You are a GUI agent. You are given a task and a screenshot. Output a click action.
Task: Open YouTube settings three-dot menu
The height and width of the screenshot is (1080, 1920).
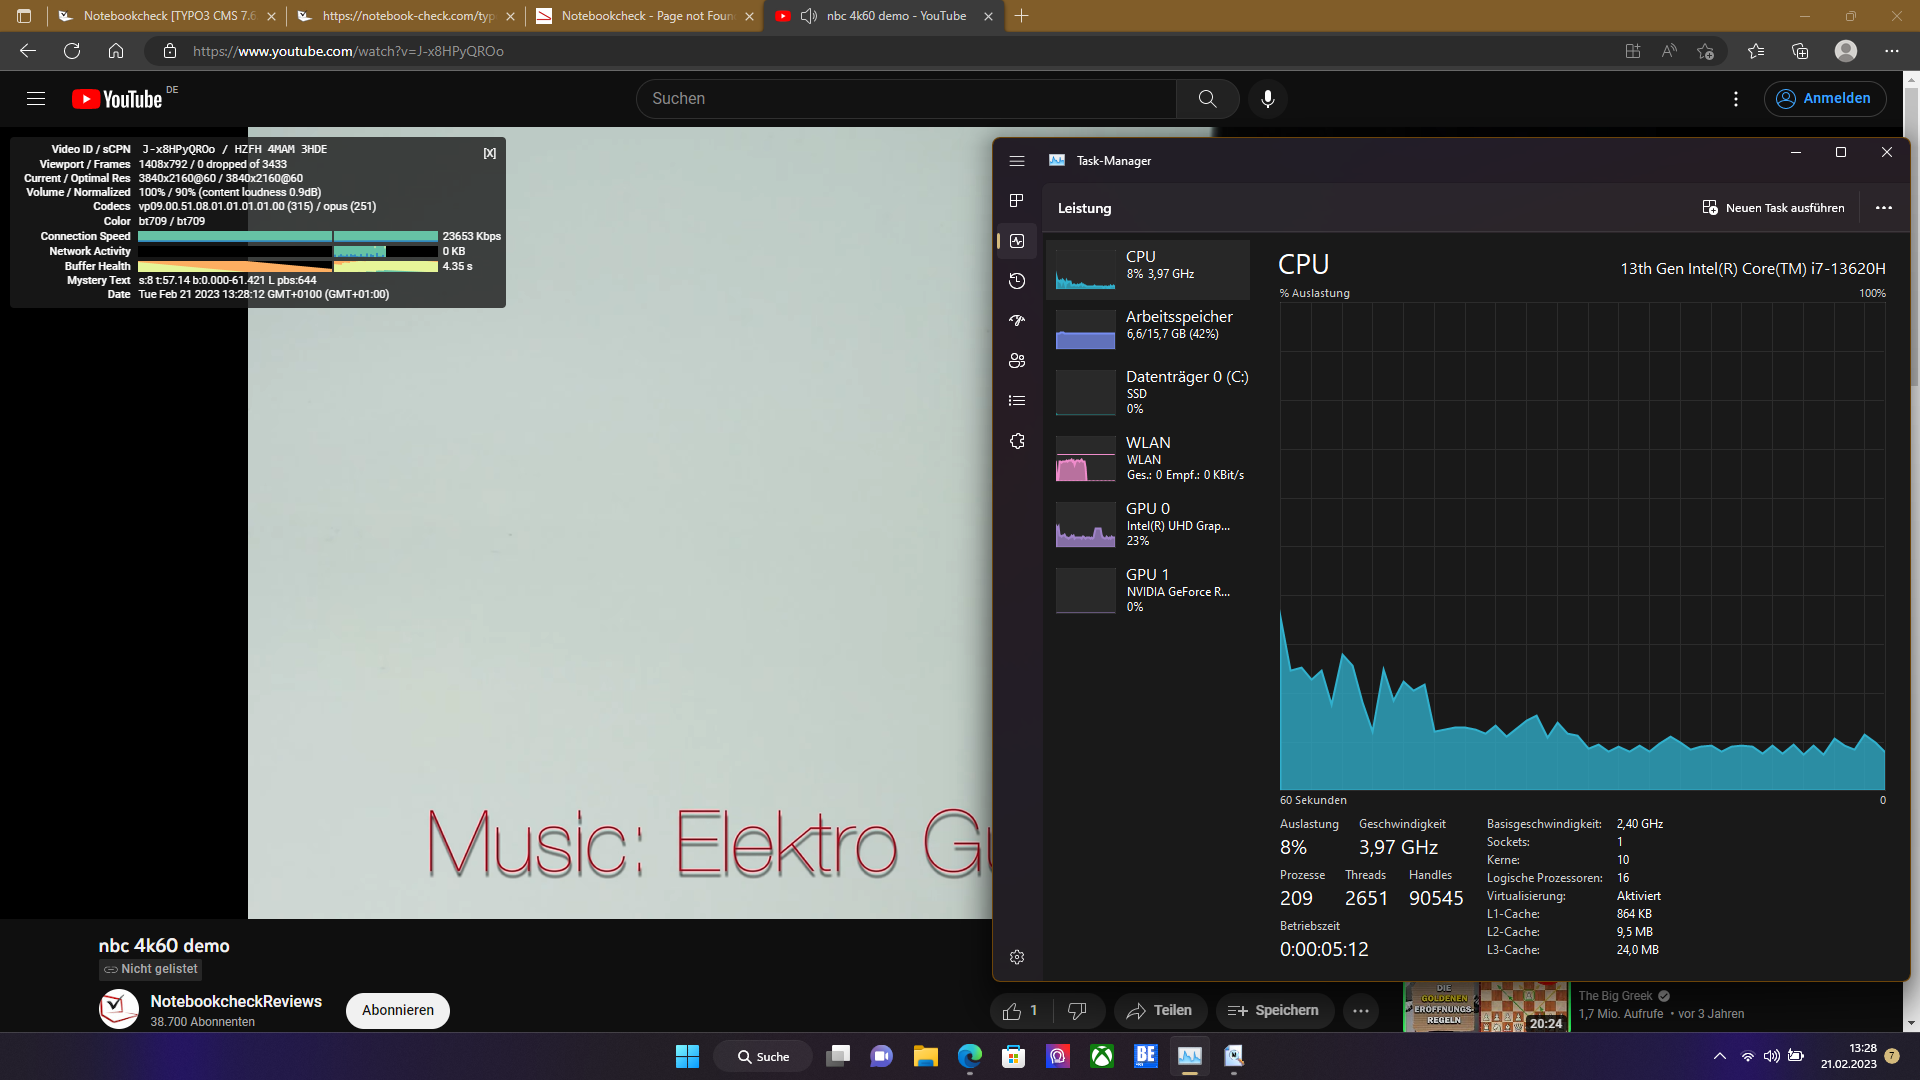(1736, 99)
